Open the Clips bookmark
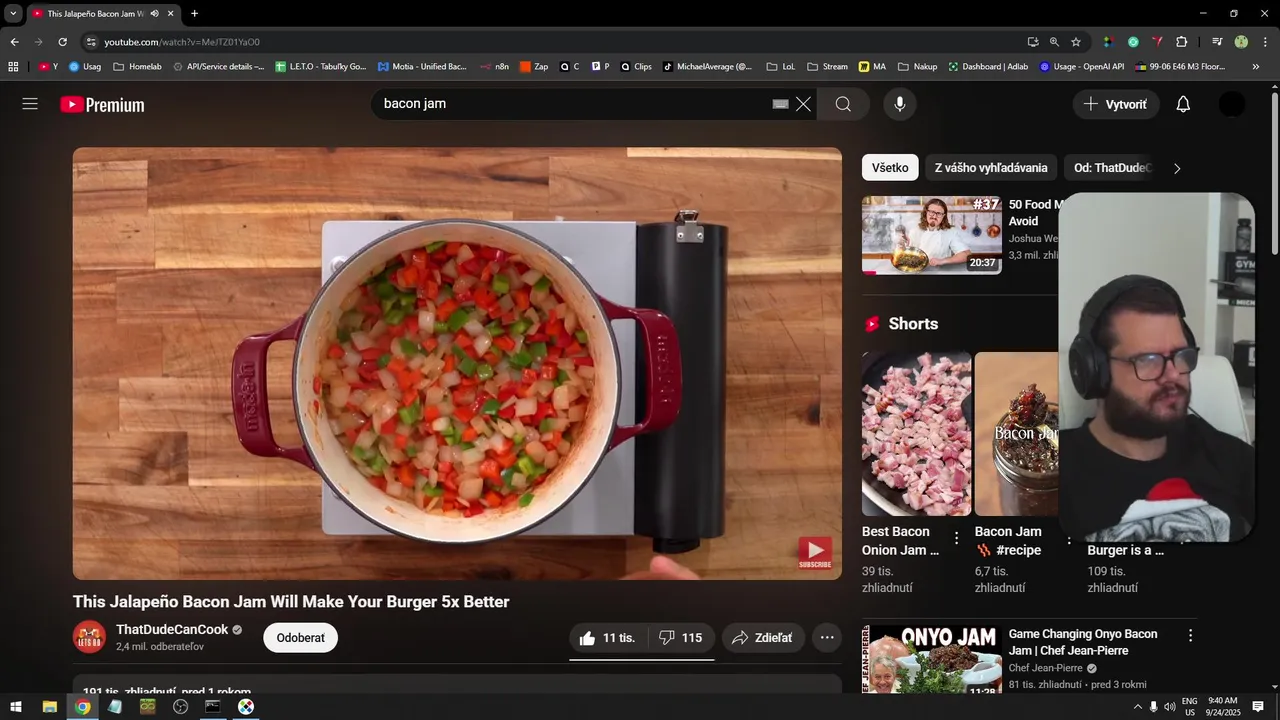The width and height of the screenshot is (1280, 720). (636, 67)
